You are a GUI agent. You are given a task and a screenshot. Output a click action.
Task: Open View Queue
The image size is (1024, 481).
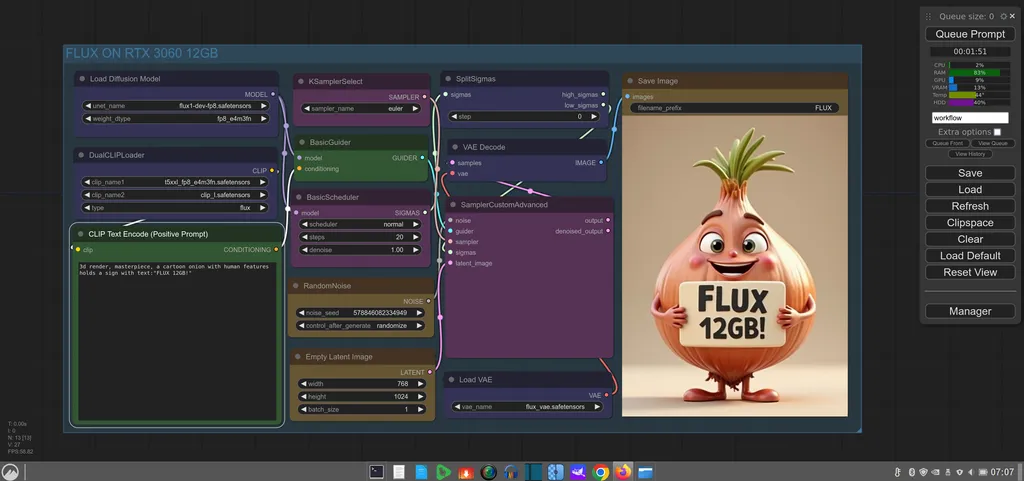tap(993, 143)
